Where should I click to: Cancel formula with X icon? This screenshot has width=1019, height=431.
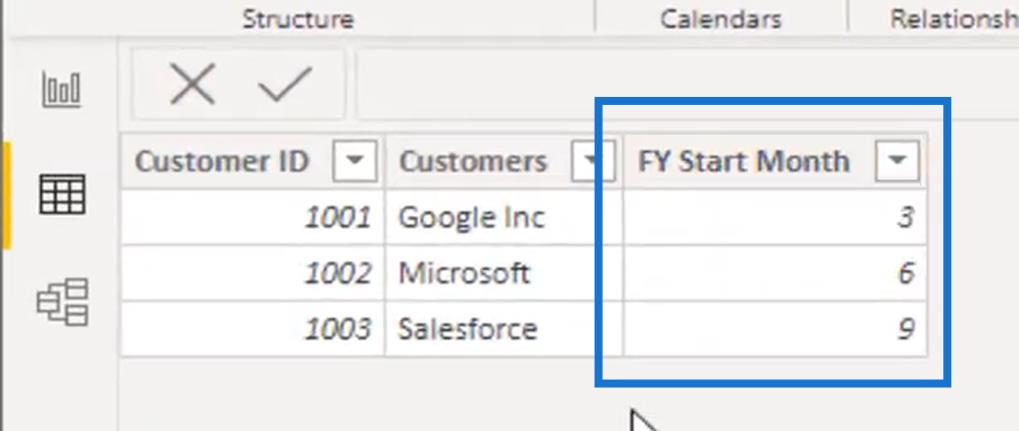(192, 84)
